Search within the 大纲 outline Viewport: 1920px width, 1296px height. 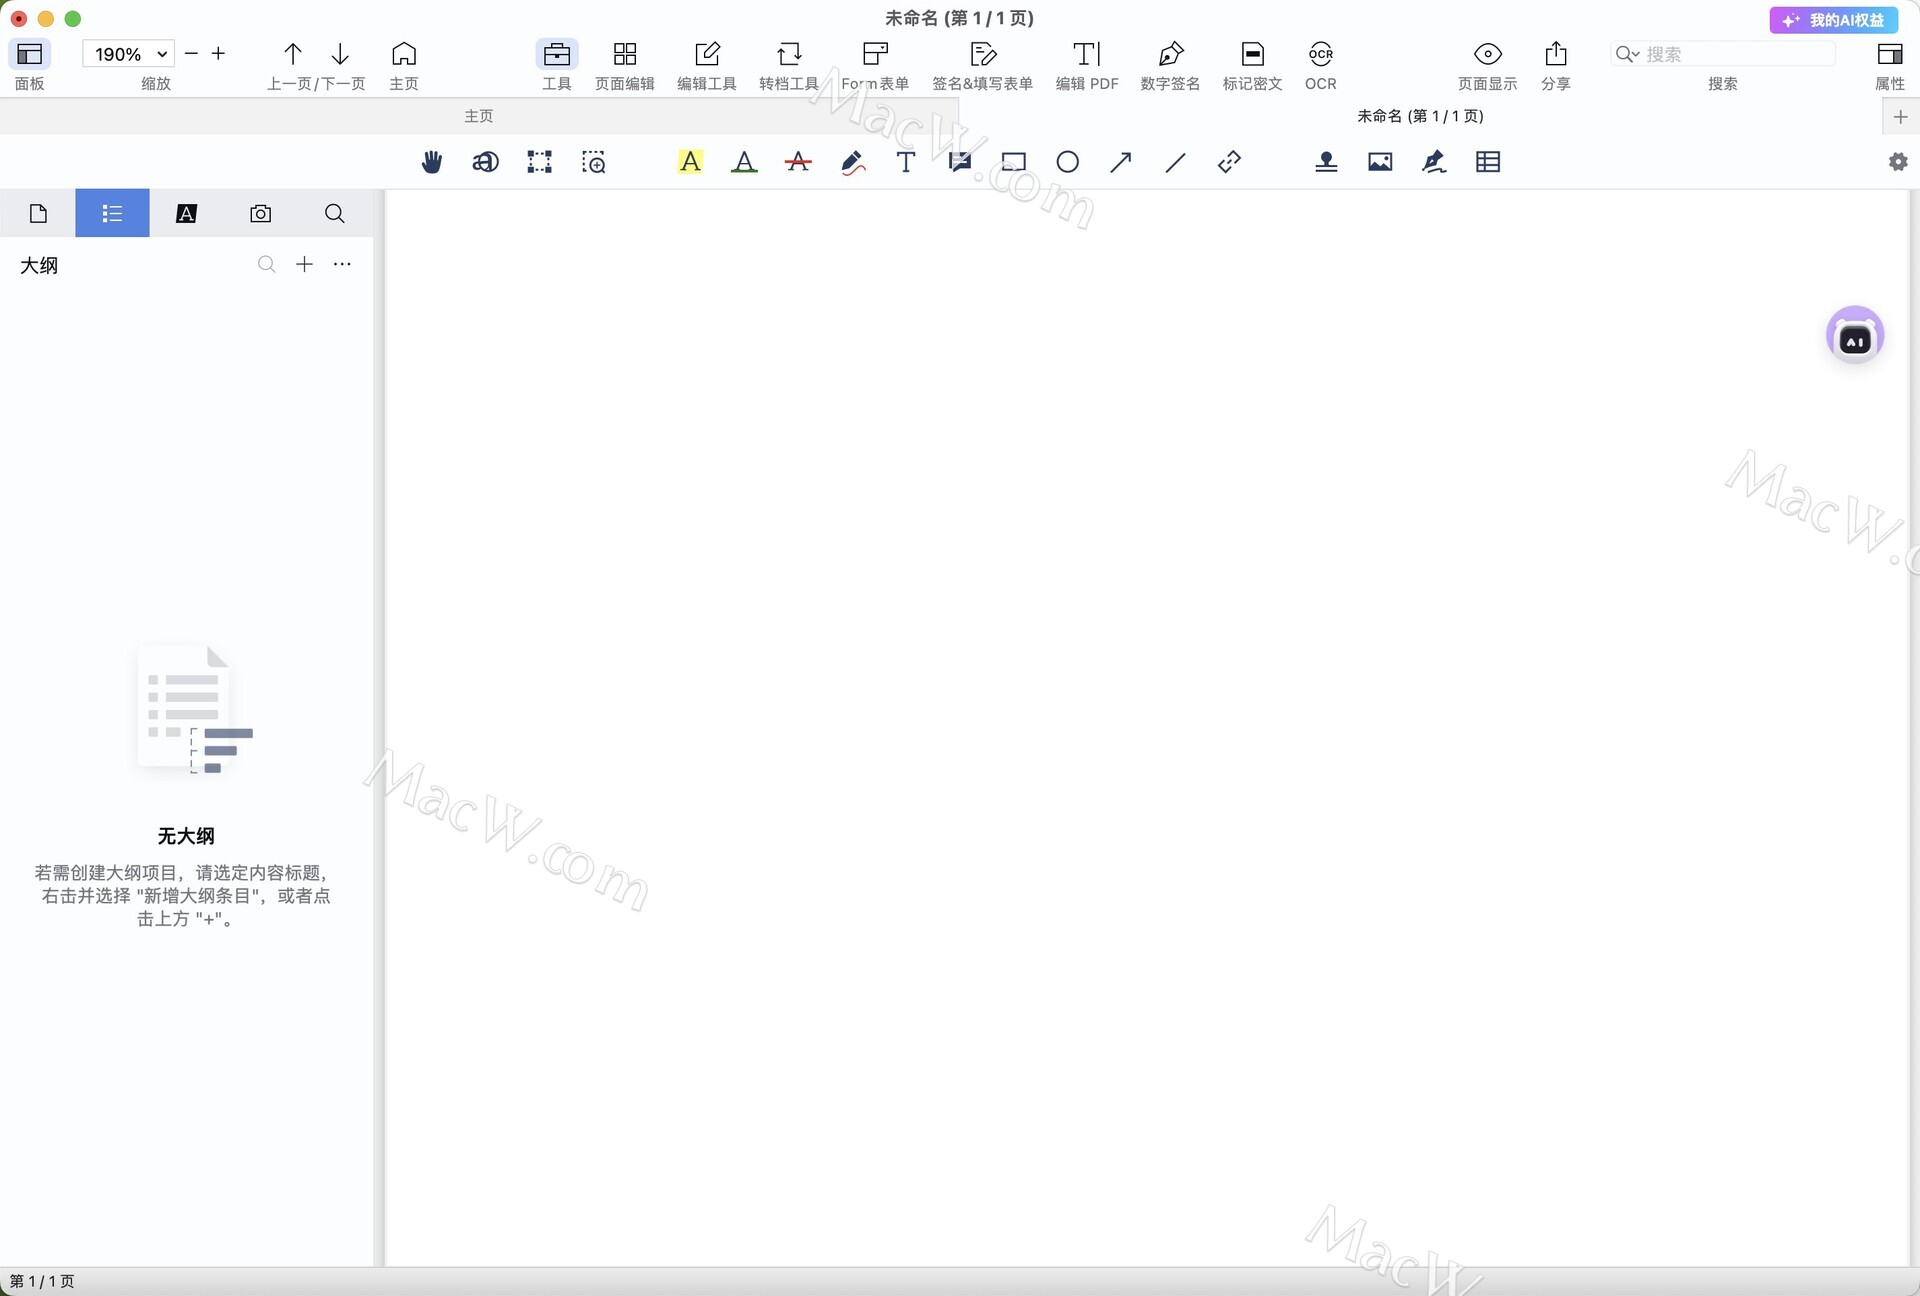coord(266,264)
